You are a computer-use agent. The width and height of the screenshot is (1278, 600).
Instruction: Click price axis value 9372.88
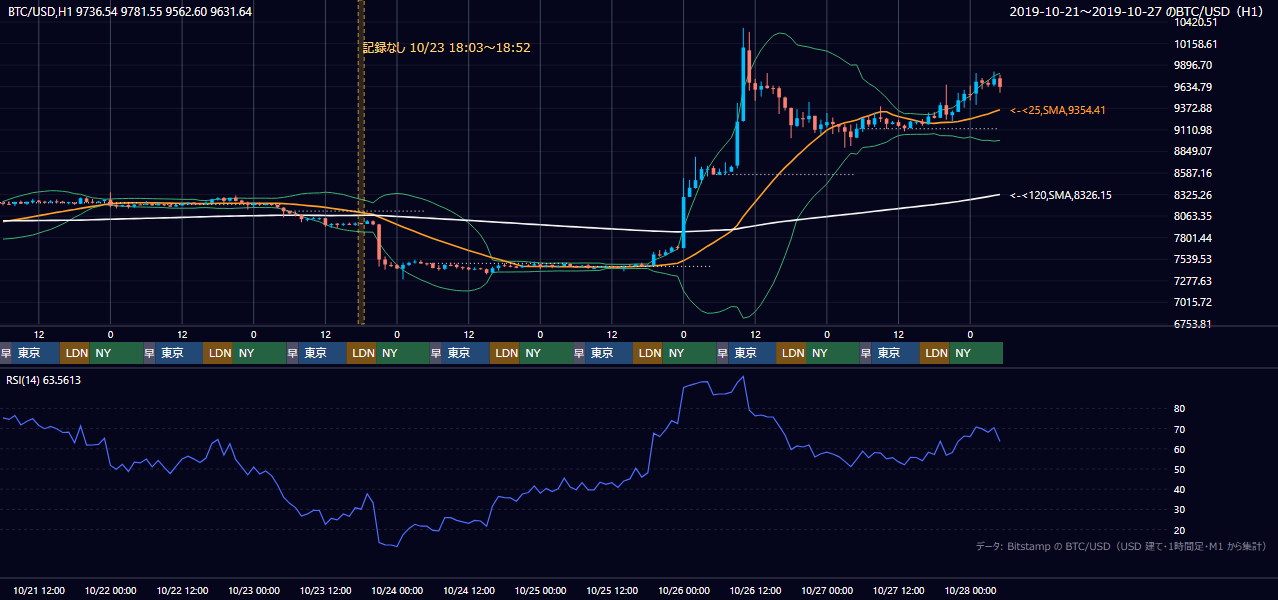1193,108
